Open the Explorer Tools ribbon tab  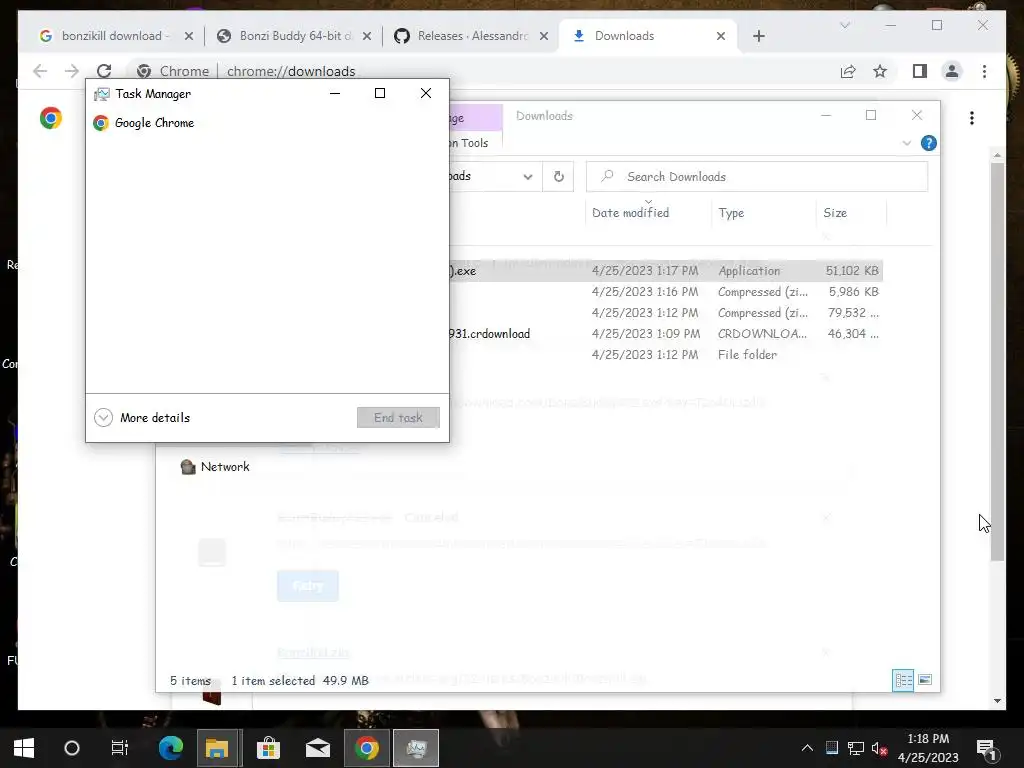(475, 143)
